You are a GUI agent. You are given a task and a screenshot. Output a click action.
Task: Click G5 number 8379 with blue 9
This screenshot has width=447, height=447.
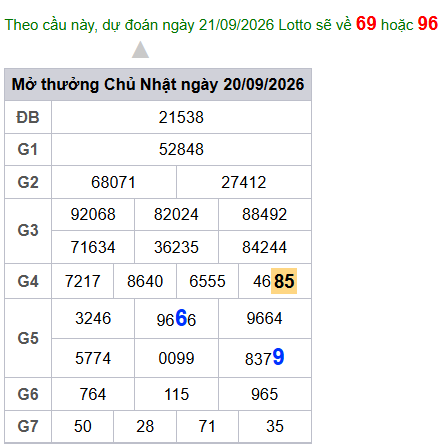click(x=265, y=358)
